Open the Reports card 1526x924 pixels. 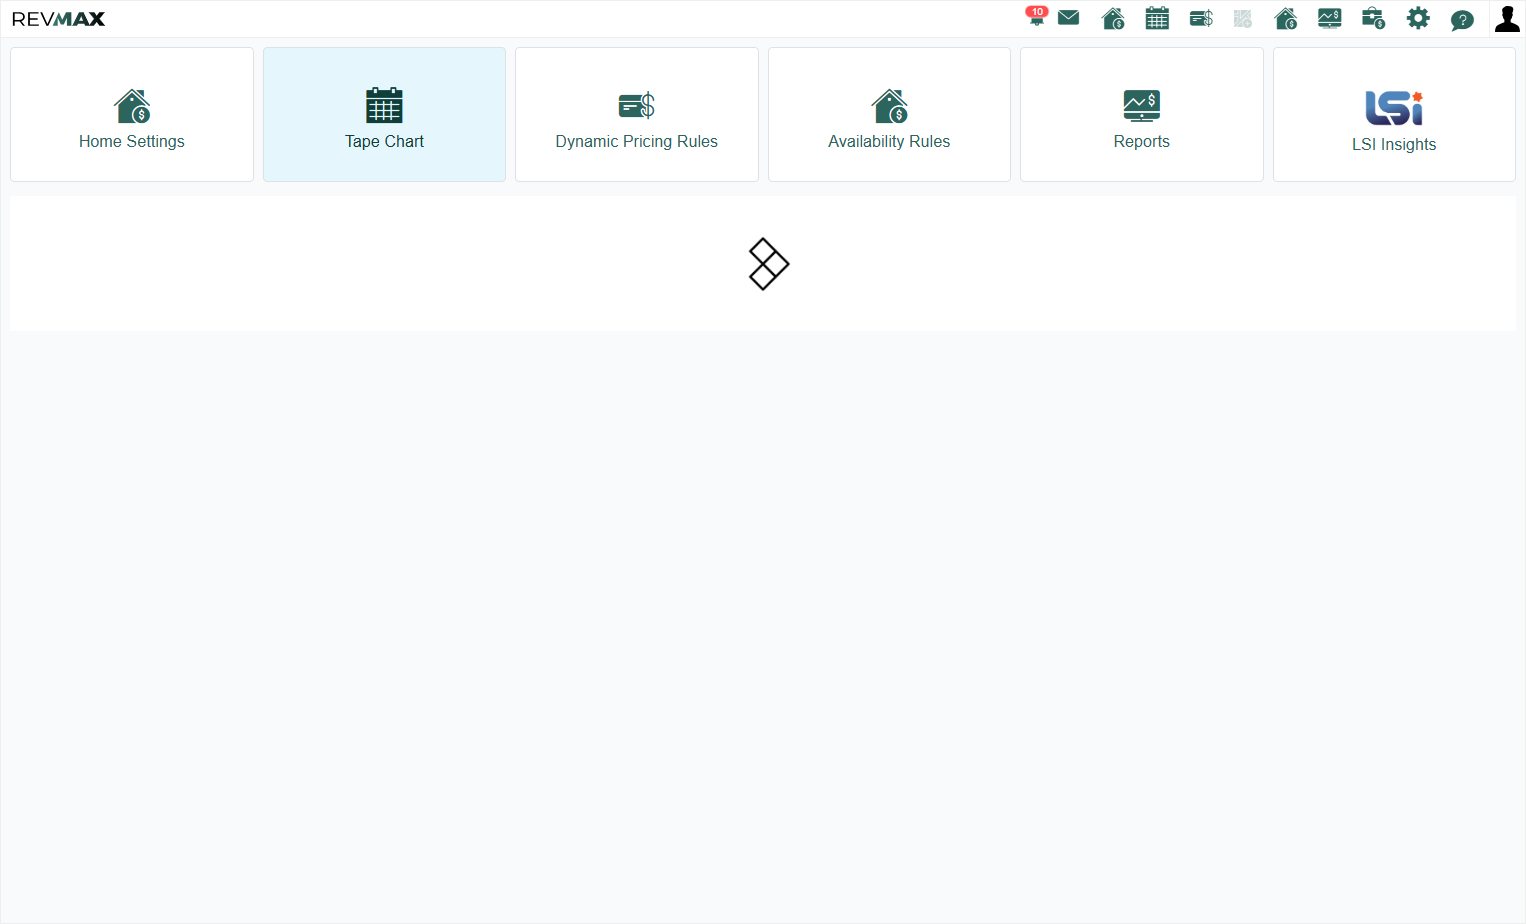(1142, 114)
